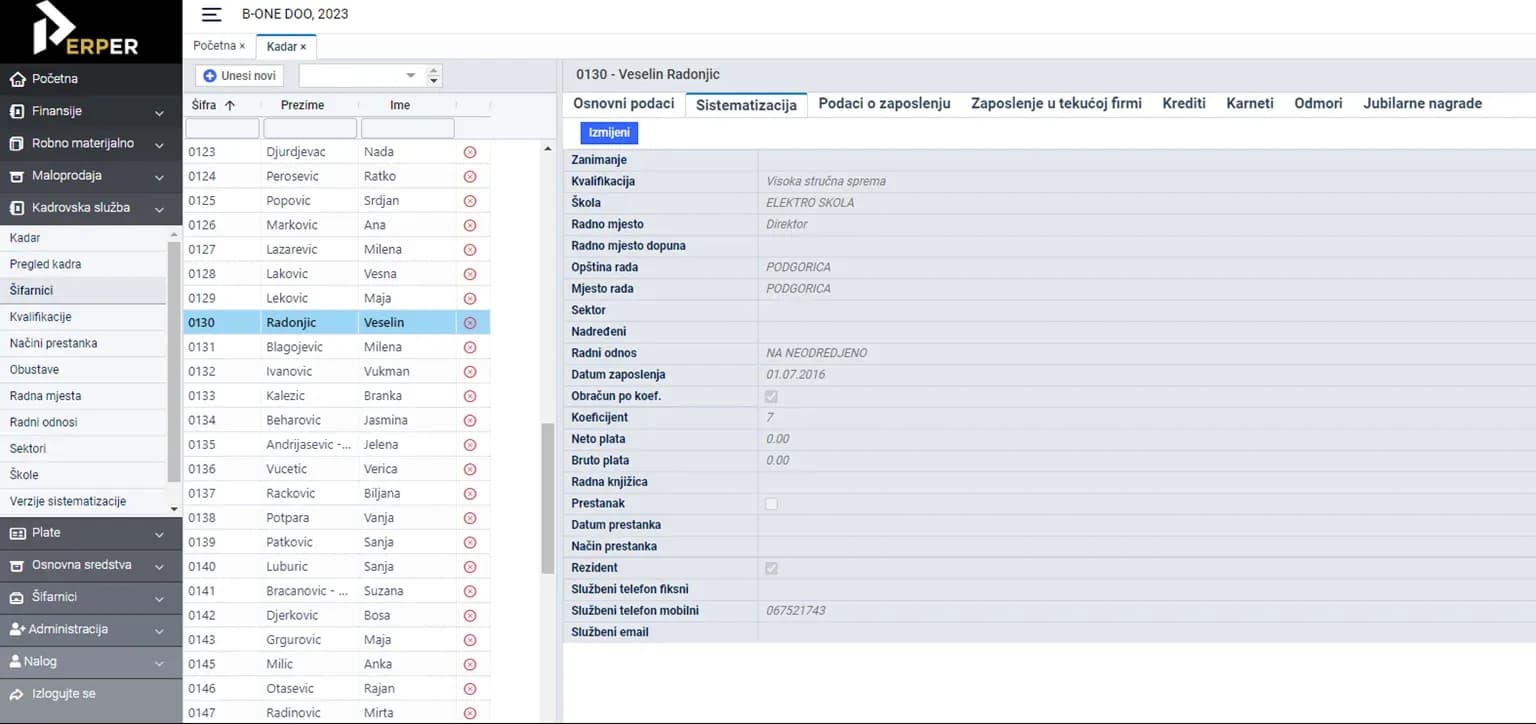The height and width of the screenshot is (724, 1536).
Task: Toggle the hamburger menu icon
Action: pyautogui.click(x=211, y=14)
